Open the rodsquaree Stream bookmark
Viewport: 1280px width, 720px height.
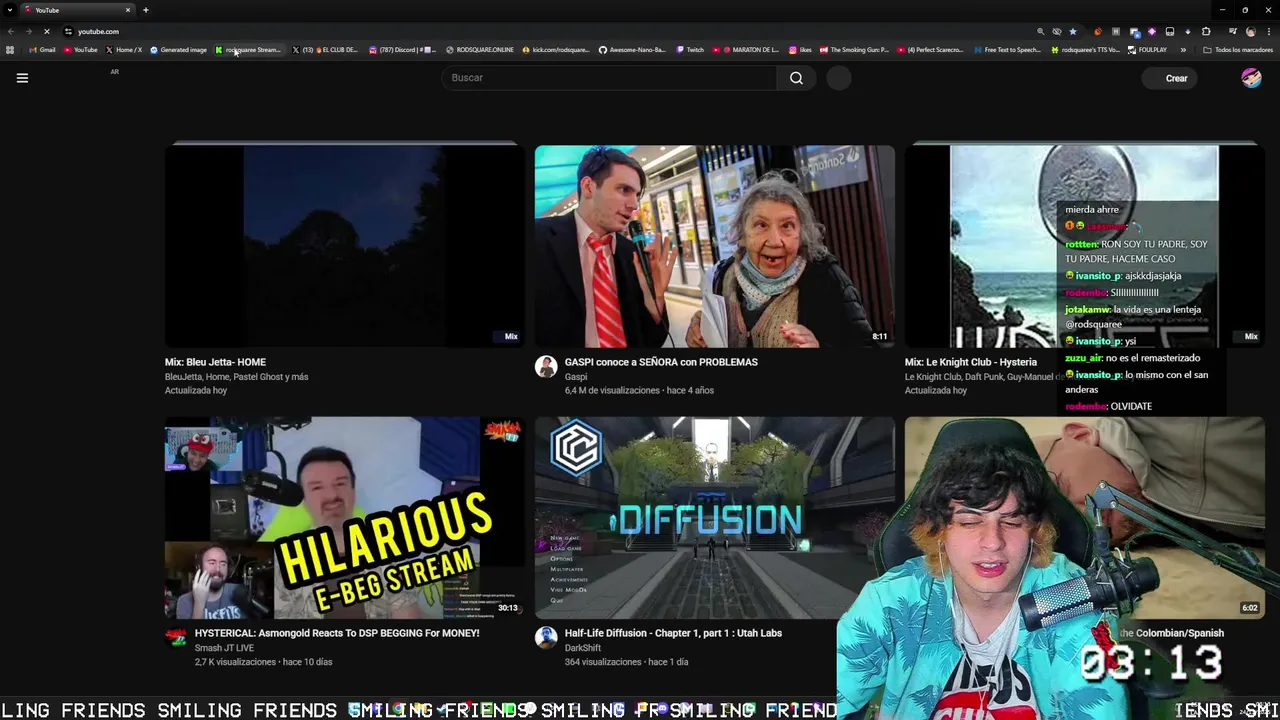(x=248, y=50)
